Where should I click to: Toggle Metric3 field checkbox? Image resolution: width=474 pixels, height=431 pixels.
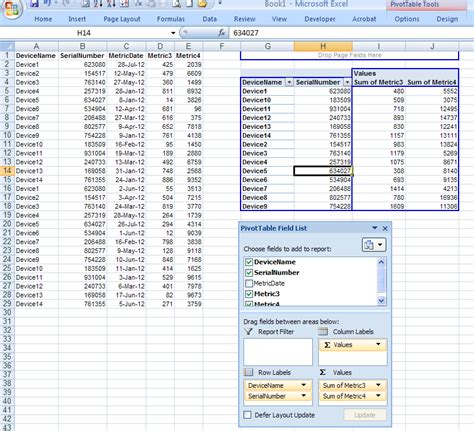tap(249, 294)
